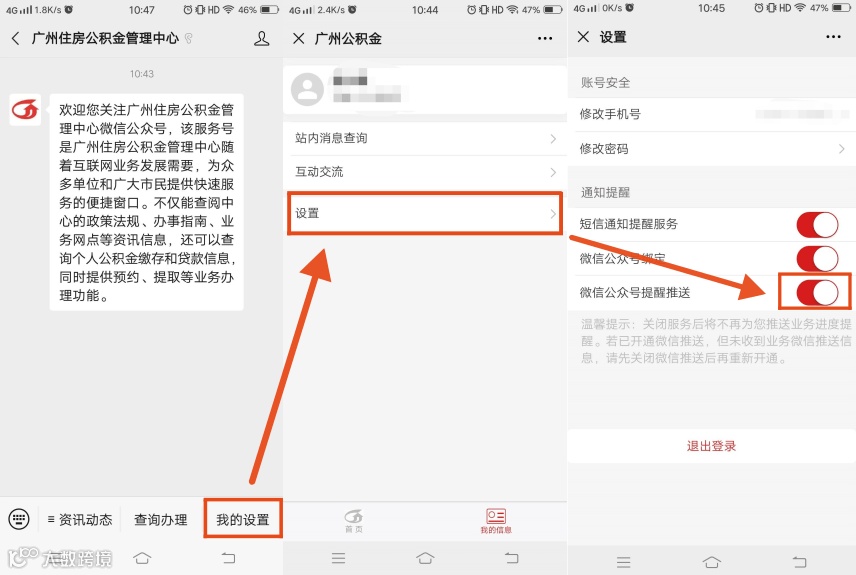Screen dimensions: 856x575
Task: Expand 互动交流 chevron
Action: [553, 173]
